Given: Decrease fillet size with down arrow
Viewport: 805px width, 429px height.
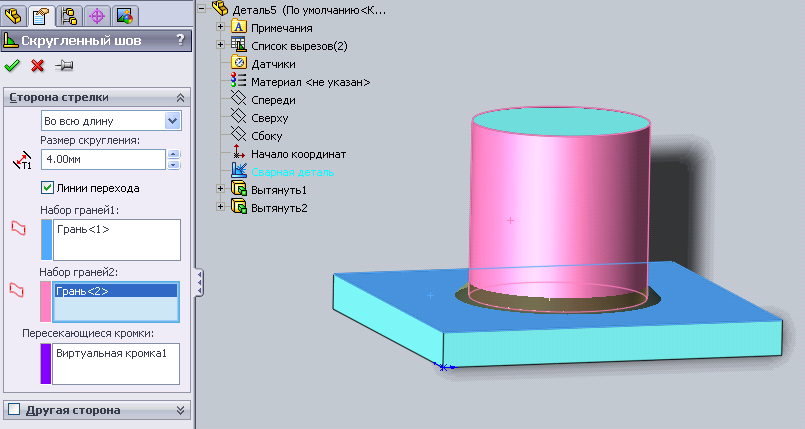Looking at the screenshot, I should tap(174, 165).
